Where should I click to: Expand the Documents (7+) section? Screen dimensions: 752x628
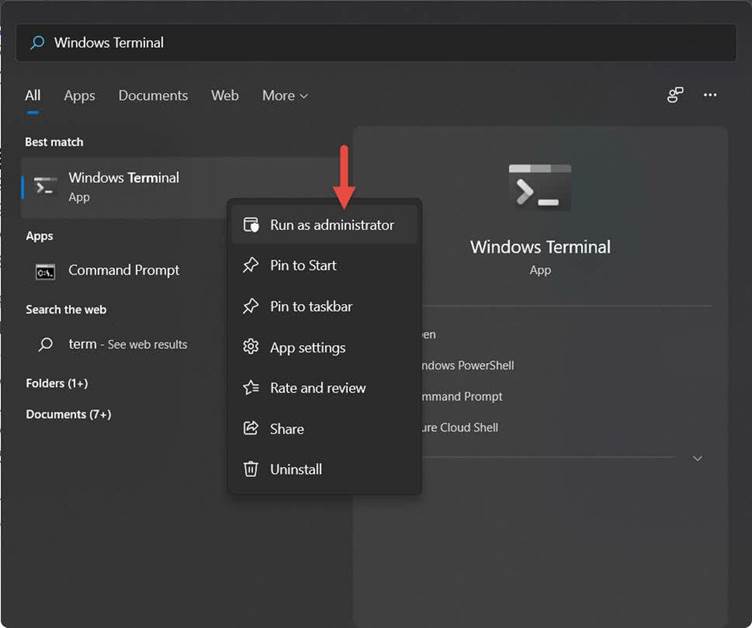coord(69,414)
